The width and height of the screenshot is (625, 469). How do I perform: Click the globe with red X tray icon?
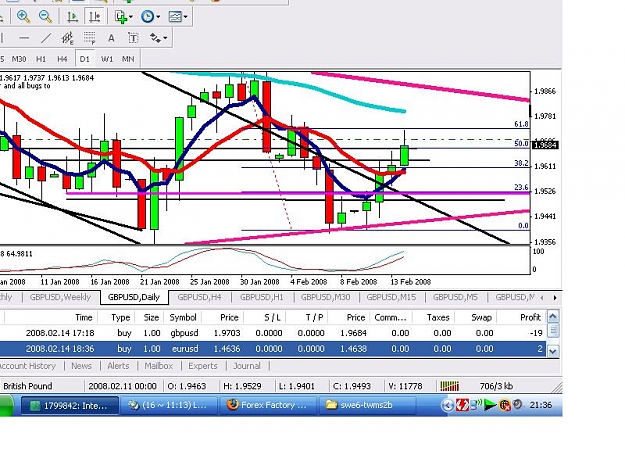click(x=505, y=405)
